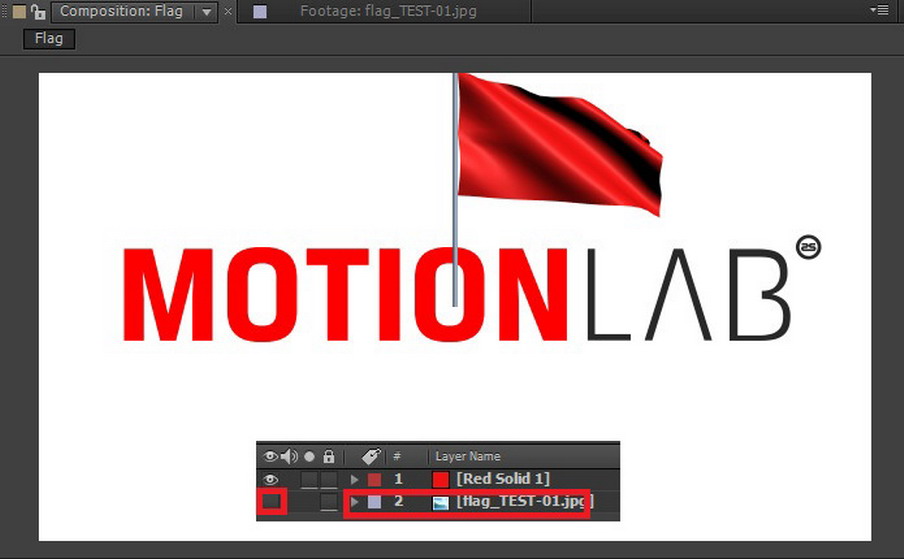Click layer number 2 in timeline
The height and width of the screenshot is (559, 904).
coord(398,501)
